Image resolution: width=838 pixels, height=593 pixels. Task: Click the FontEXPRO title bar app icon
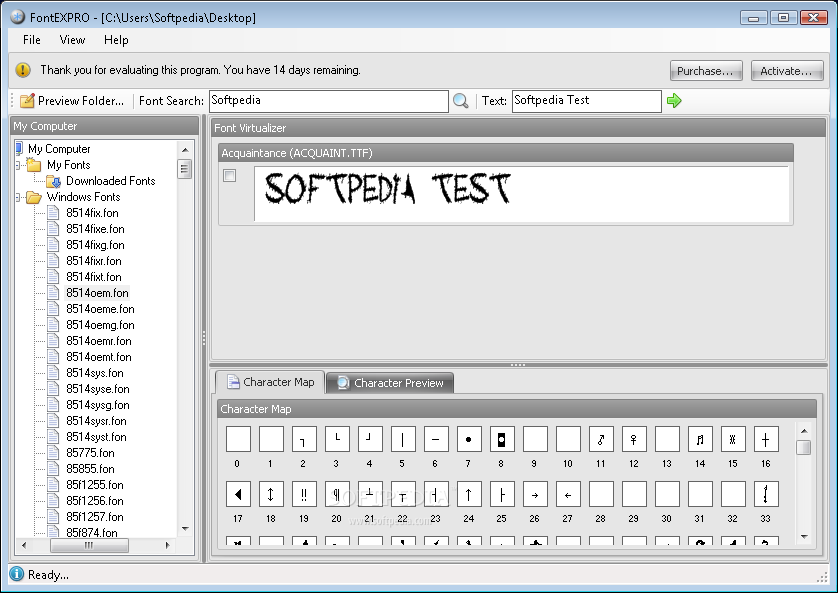[x=18, y=17]
